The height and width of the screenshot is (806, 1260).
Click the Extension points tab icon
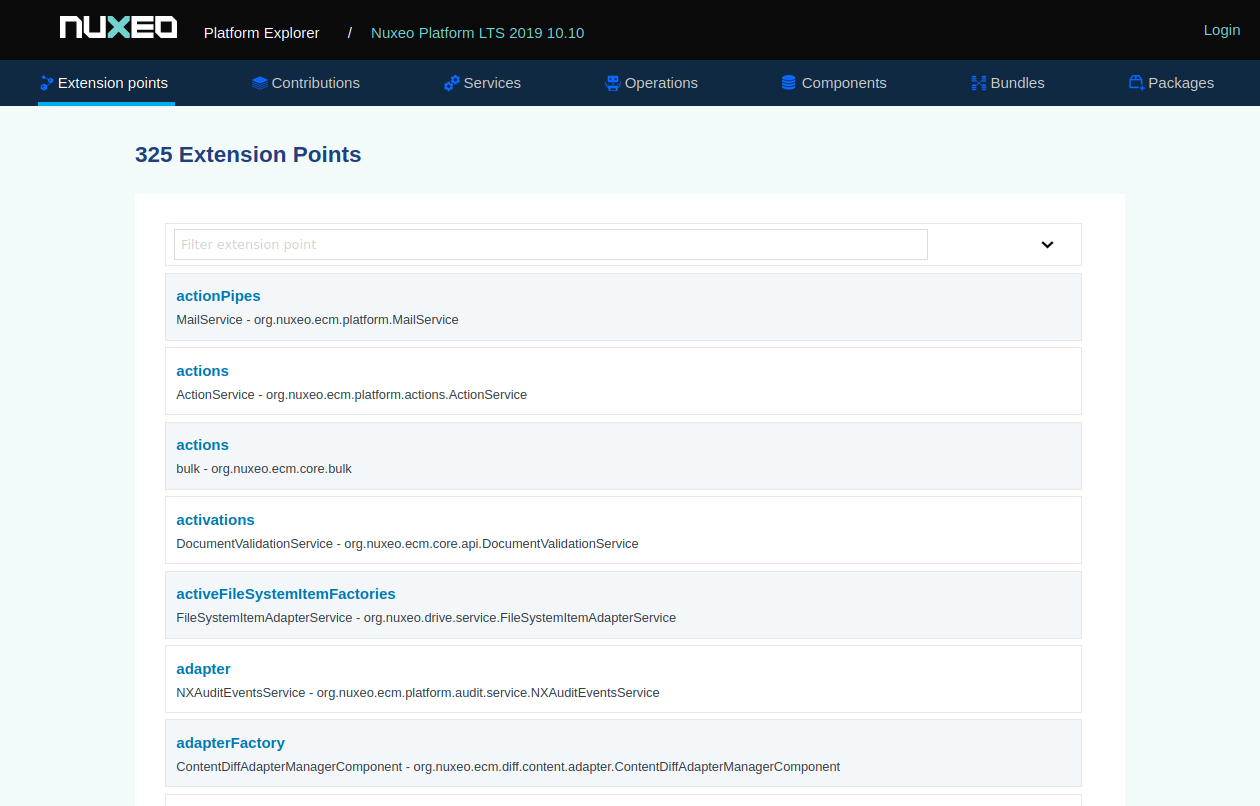pyautogui.click(x=46, y=83)
